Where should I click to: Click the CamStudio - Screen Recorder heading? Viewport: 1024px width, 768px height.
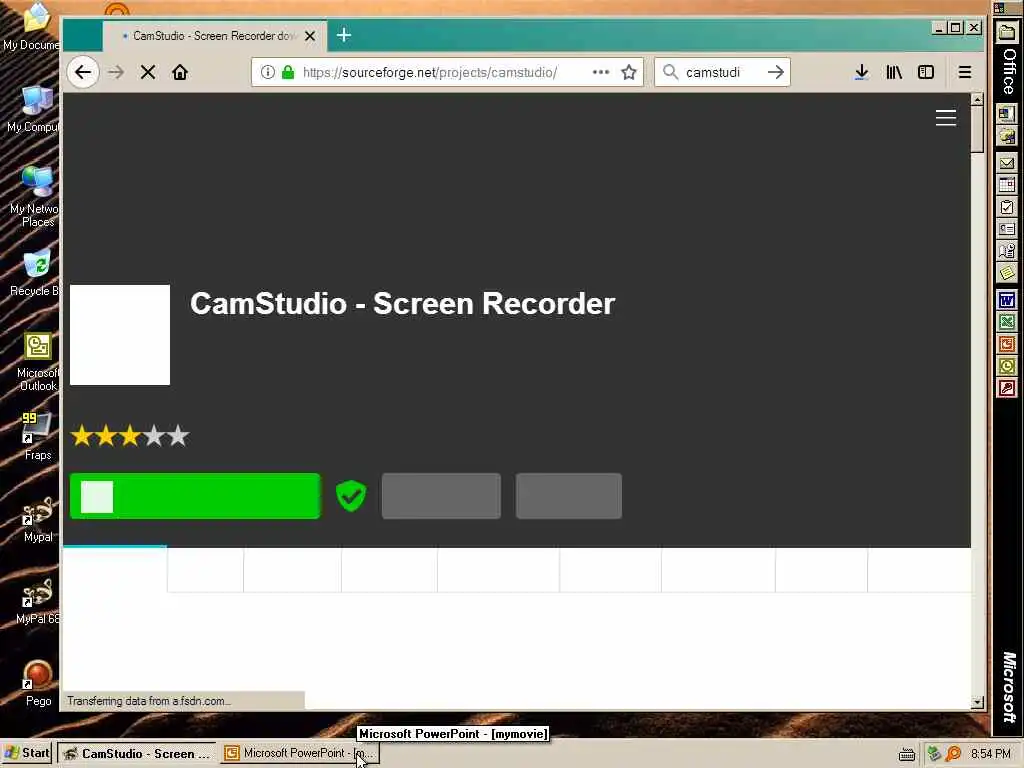[x=403, y=304]
